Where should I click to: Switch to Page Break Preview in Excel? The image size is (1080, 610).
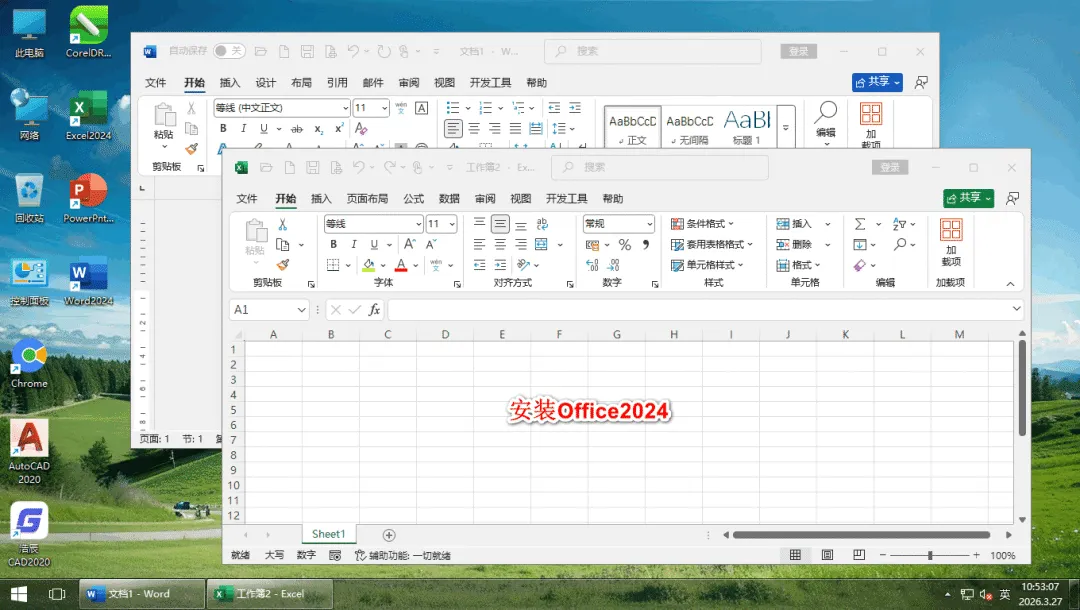tap(859, 555)
